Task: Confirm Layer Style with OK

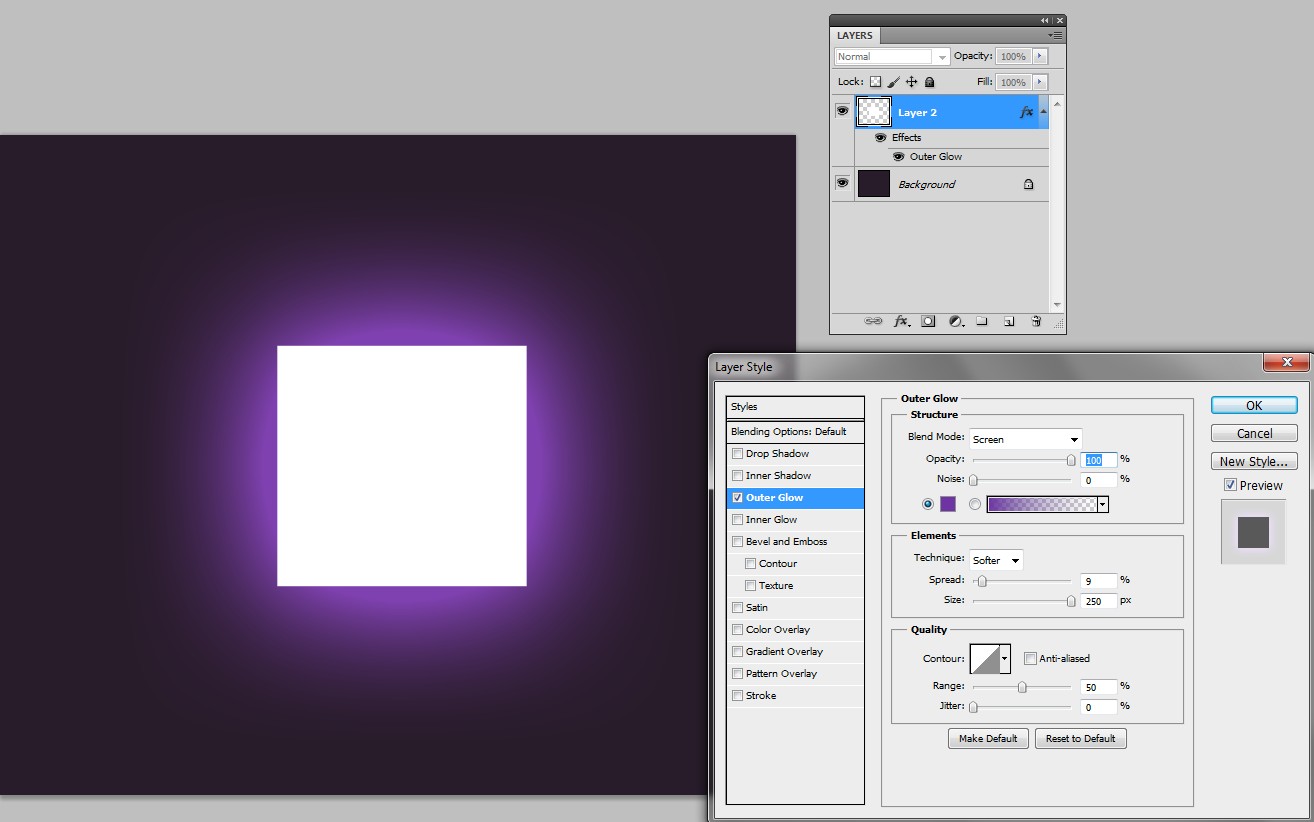Action: click(1254, 405)
